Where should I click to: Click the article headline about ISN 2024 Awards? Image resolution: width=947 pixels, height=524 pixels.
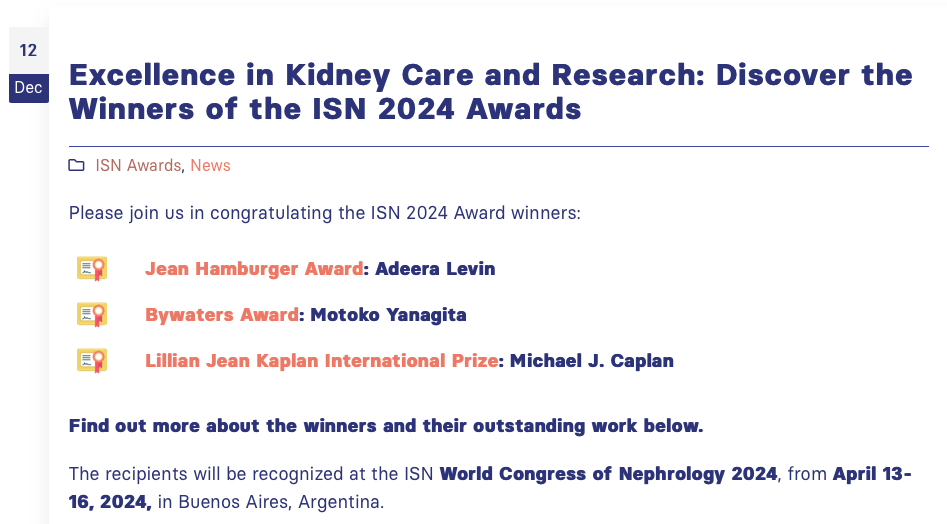pos(490,92)
